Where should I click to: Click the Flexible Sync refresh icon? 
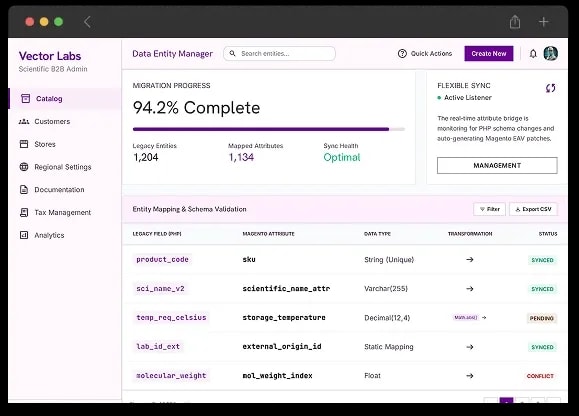[x=551, y=88]
